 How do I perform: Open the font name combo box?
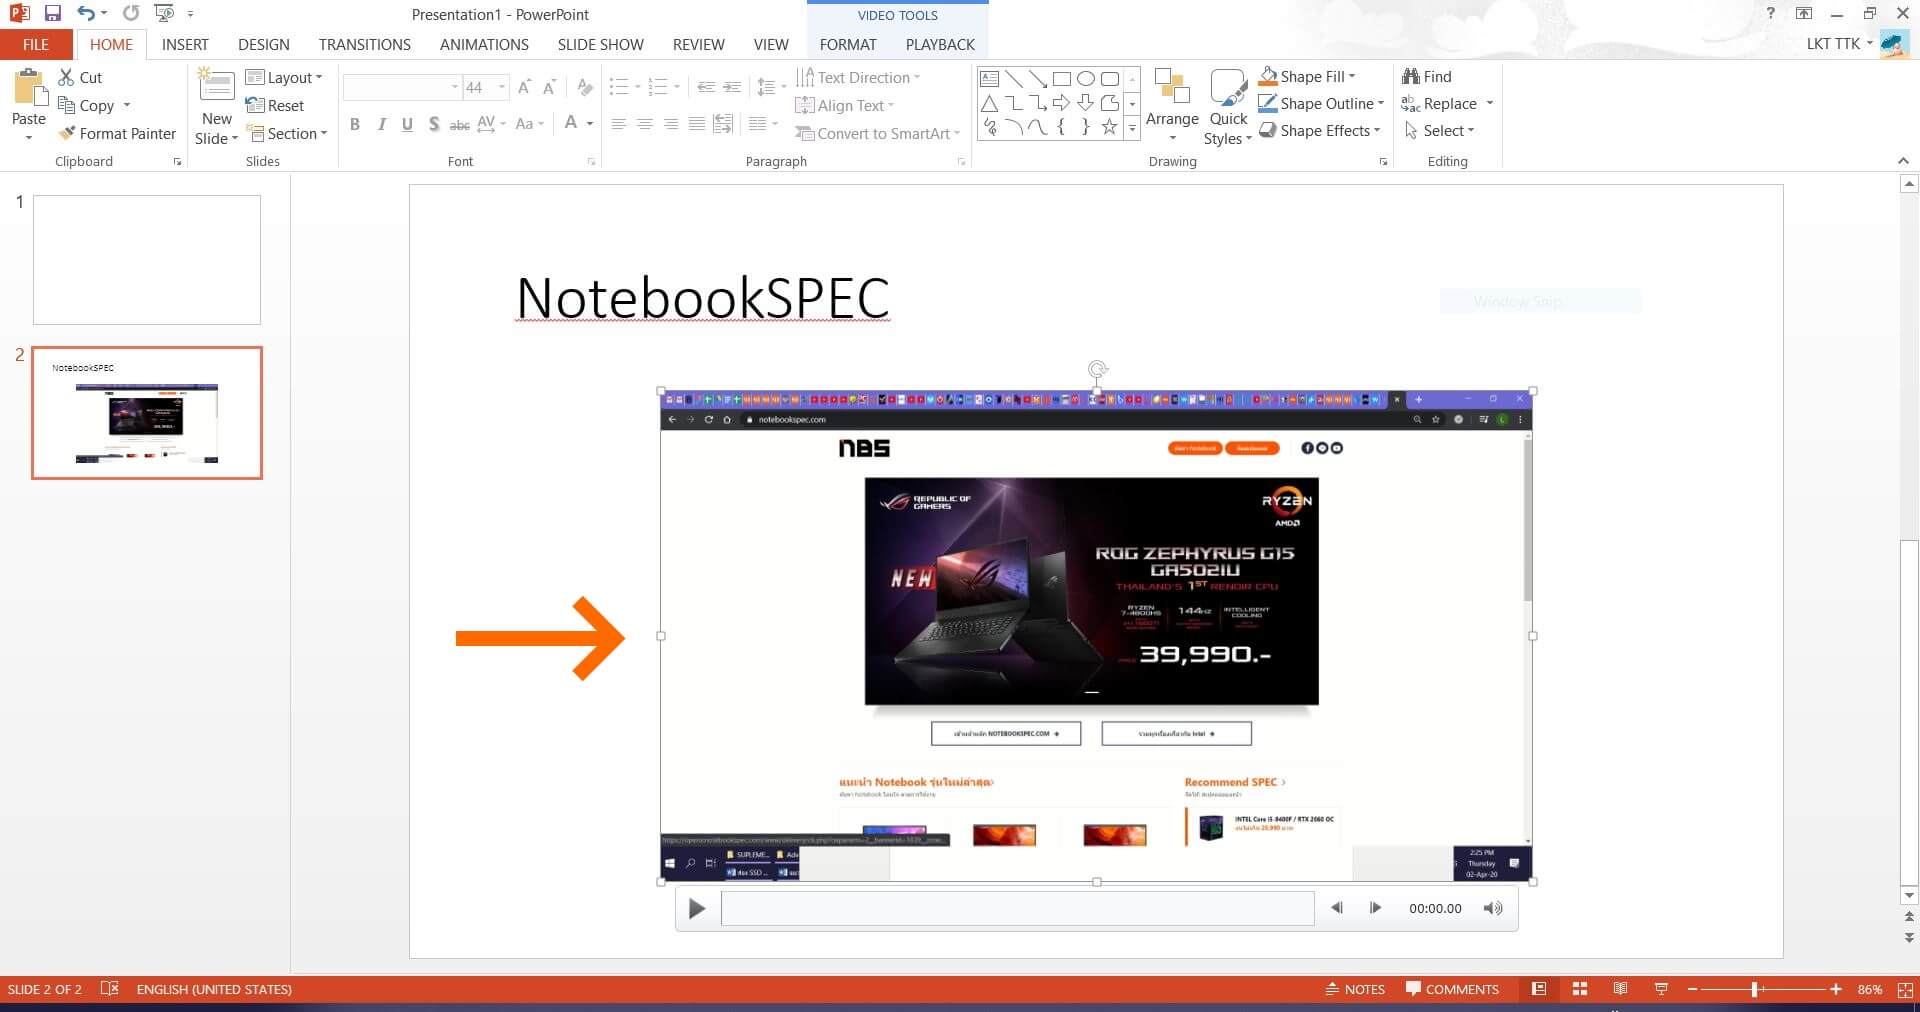(x=402, y=87)
